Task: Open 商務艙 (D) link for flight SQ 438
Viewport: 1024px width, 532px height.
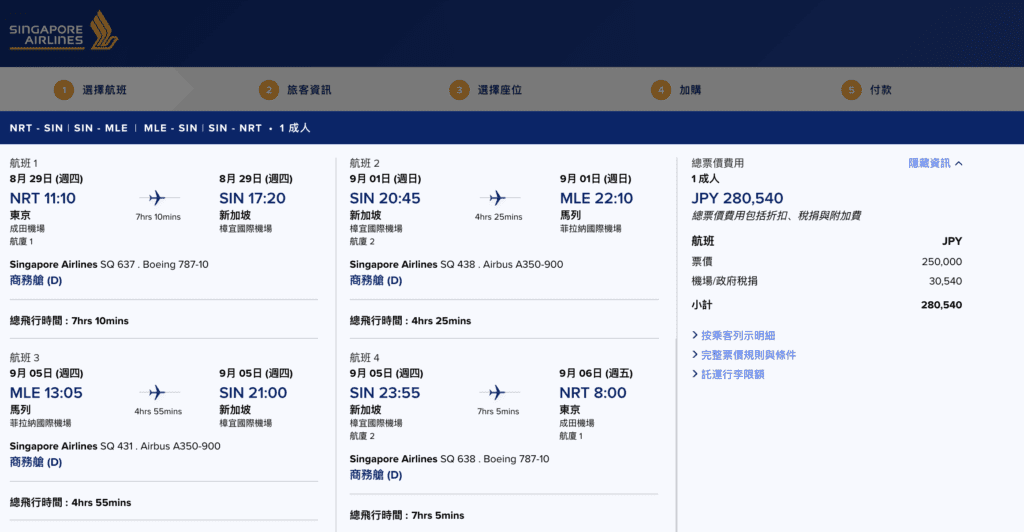Action: pyautogui.click(x=376, y=280)
